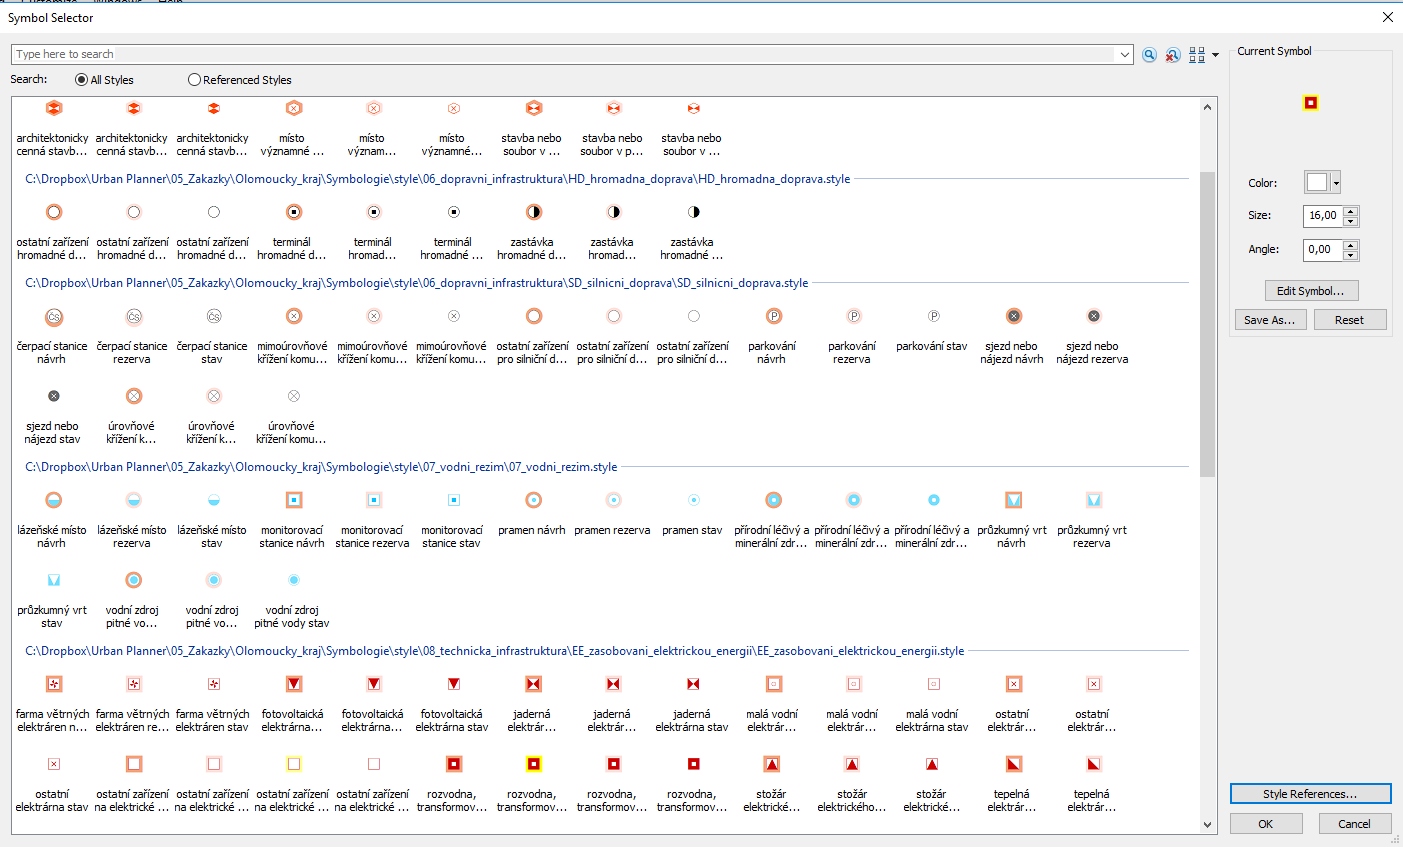Click inside the symbol search field
The width and height of the screenshot is (1403, 847).
click(564, 54)
